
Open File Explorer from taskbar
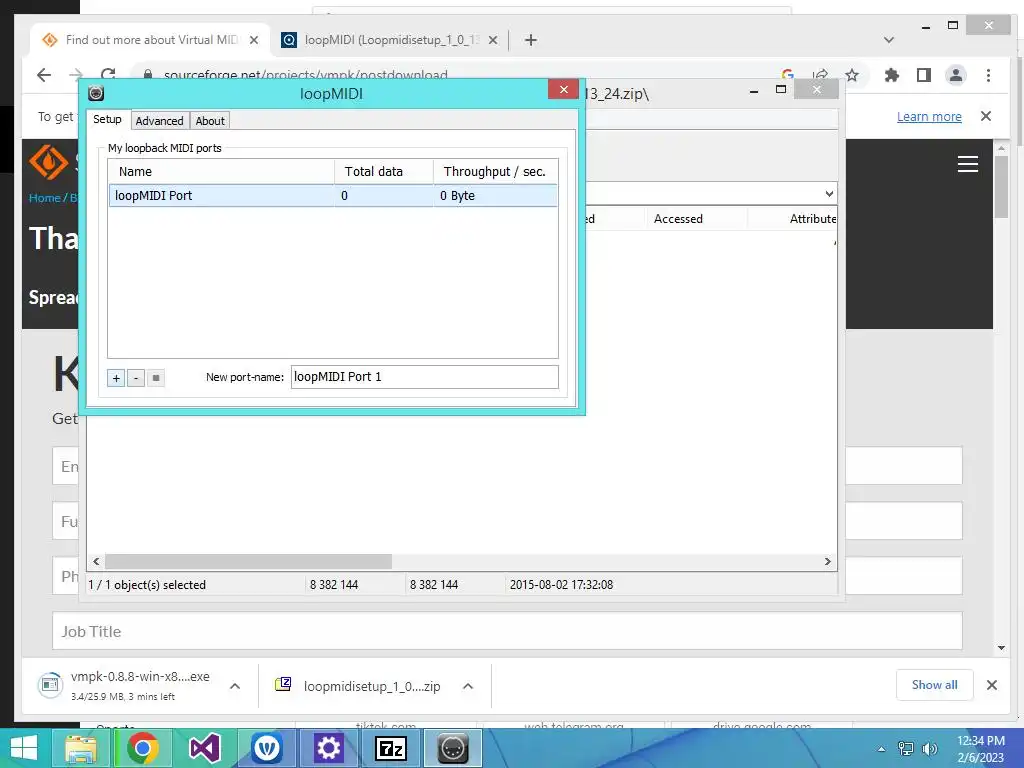[x=82, y=748]
